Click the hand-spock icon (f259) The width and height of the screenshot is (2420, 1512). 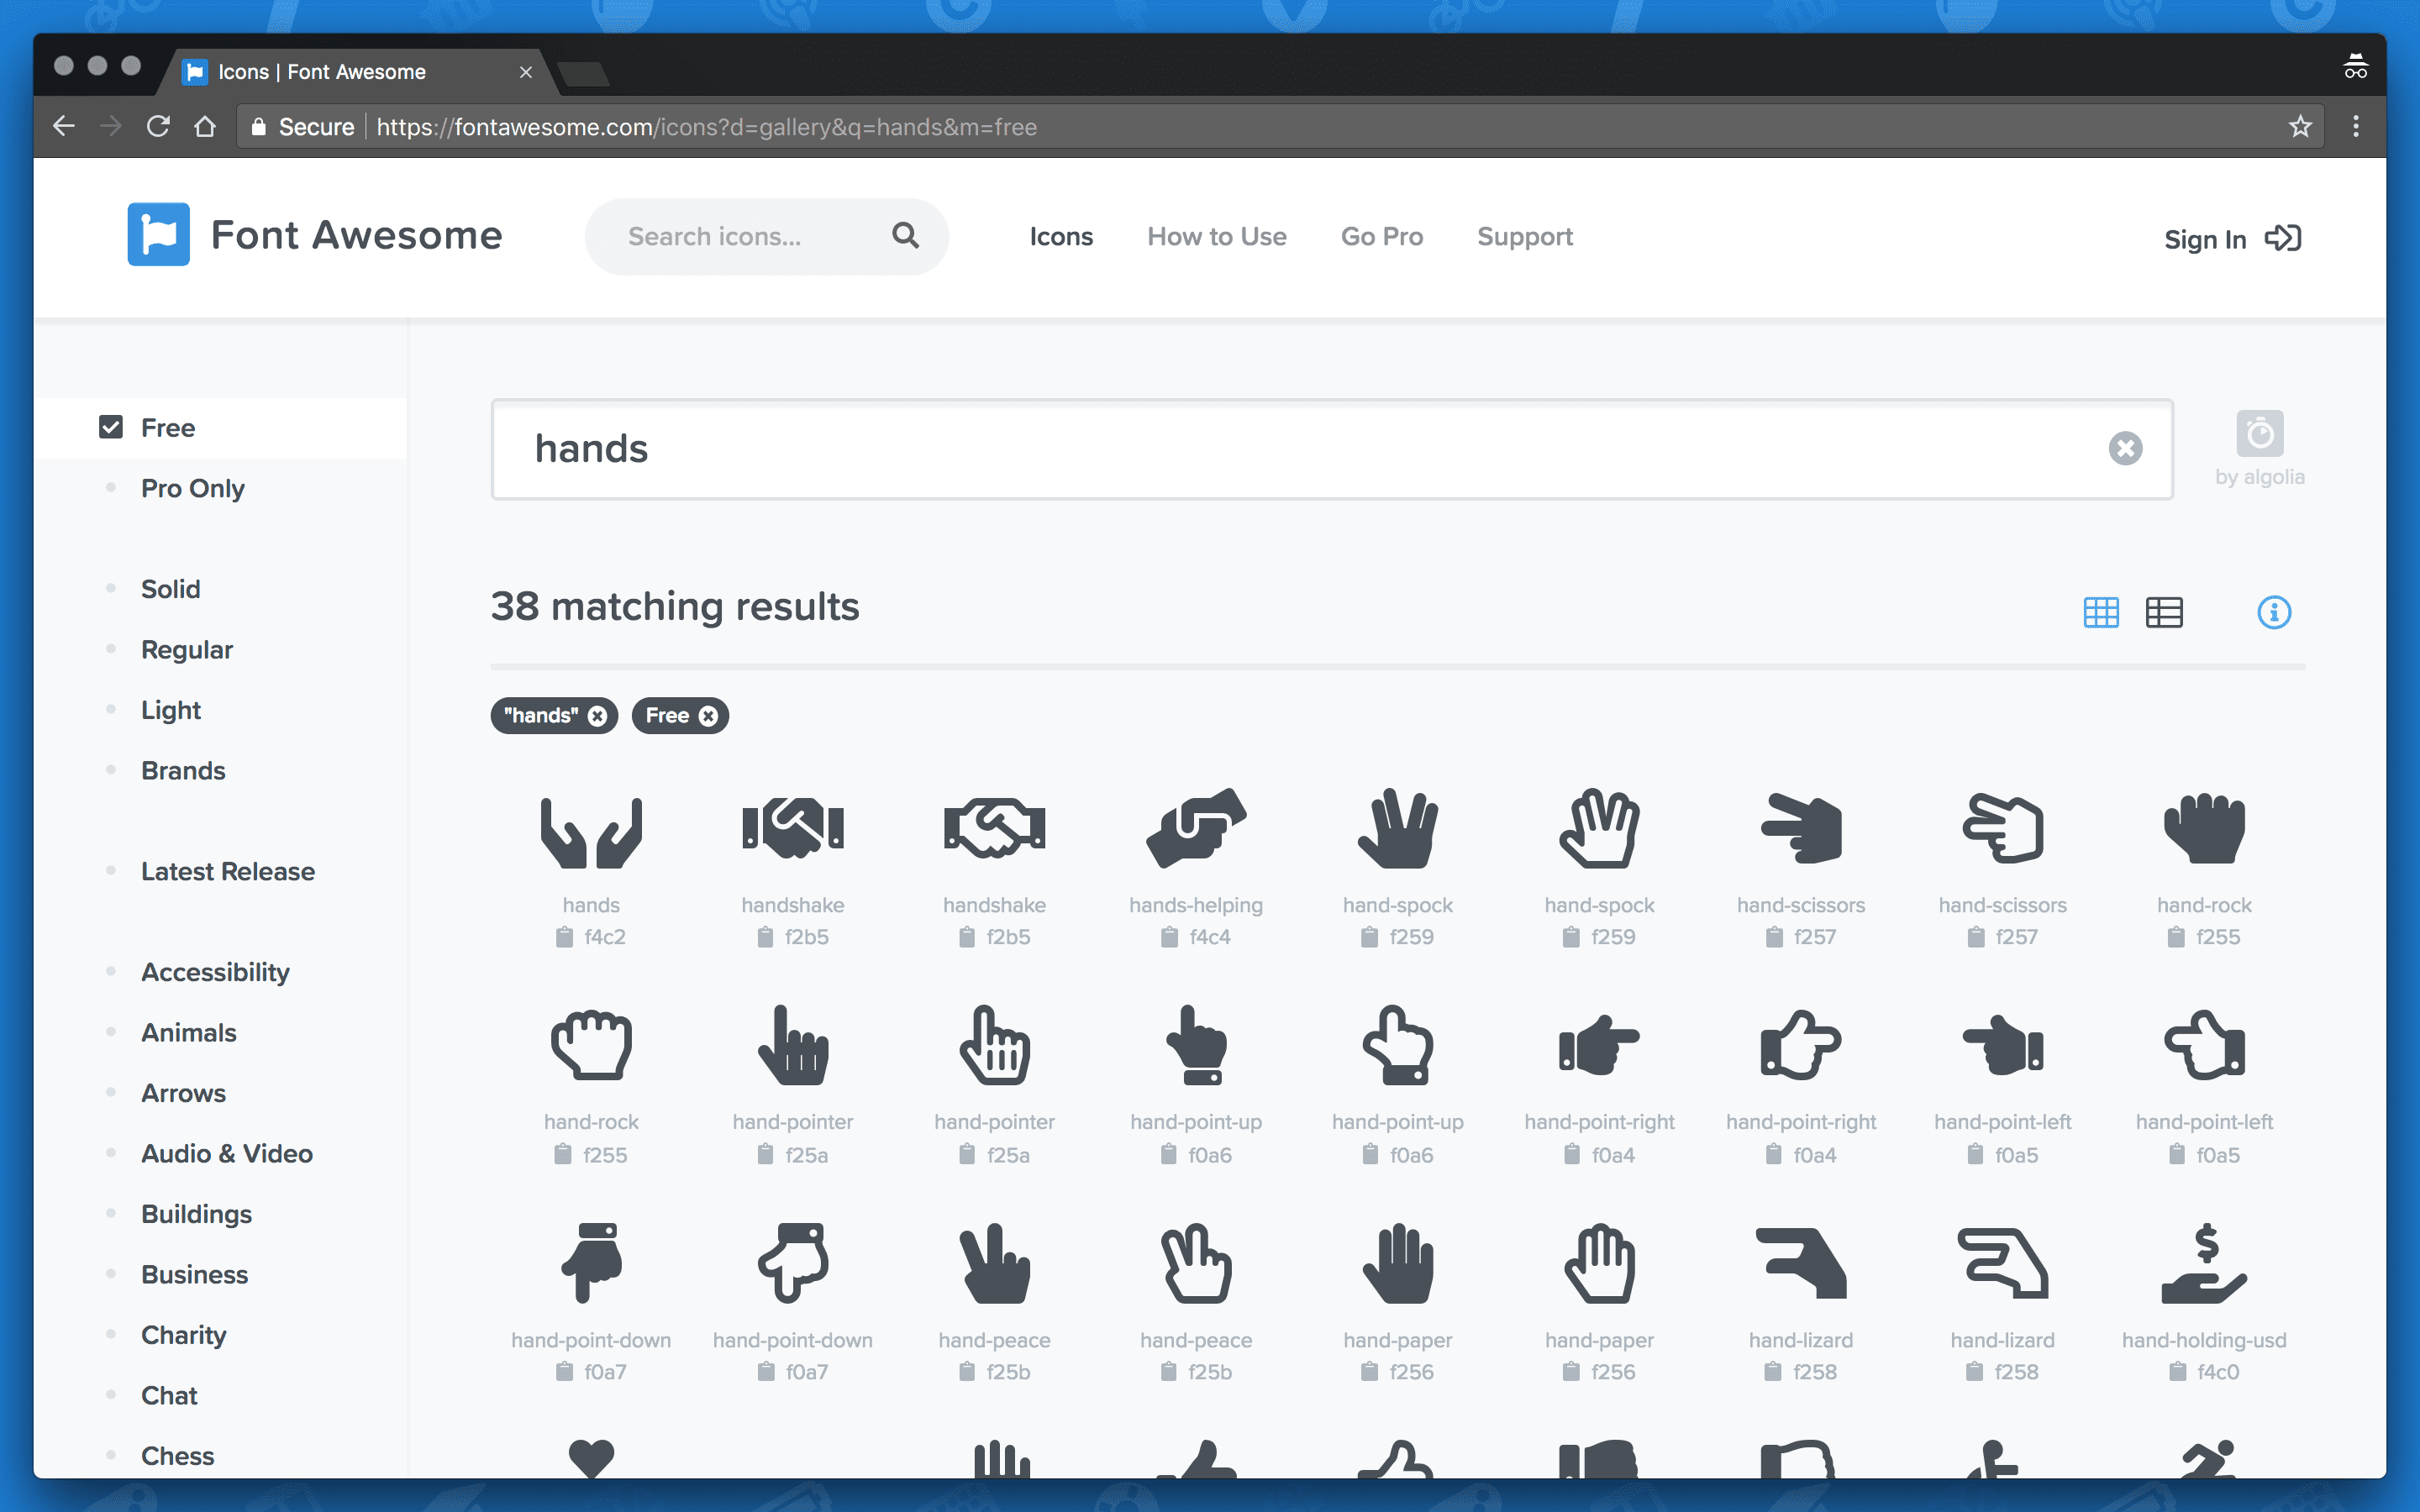coord(1397,827)
